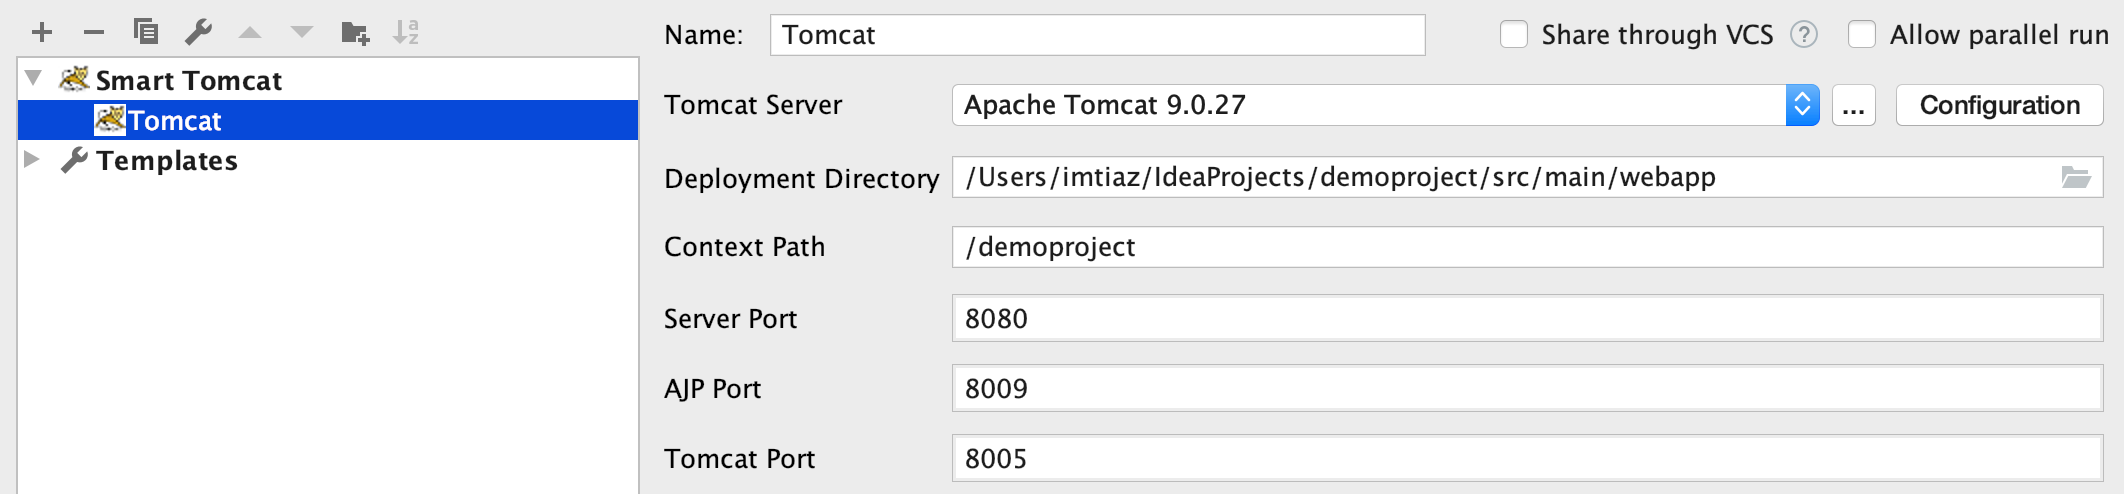2124x494 pixels.
Task: Create new folder for configurations
Action: click(x=355, y=33)
